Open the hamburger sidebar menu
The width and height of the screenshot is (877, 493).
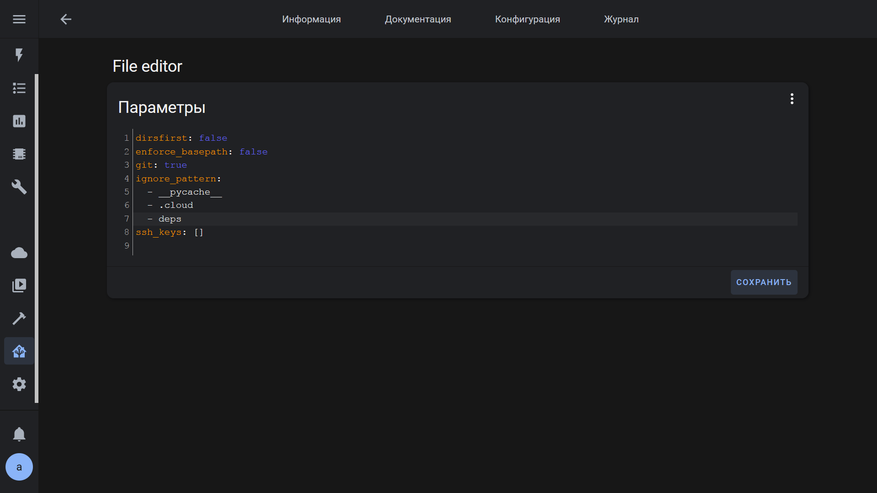click(x=19, y=19)
